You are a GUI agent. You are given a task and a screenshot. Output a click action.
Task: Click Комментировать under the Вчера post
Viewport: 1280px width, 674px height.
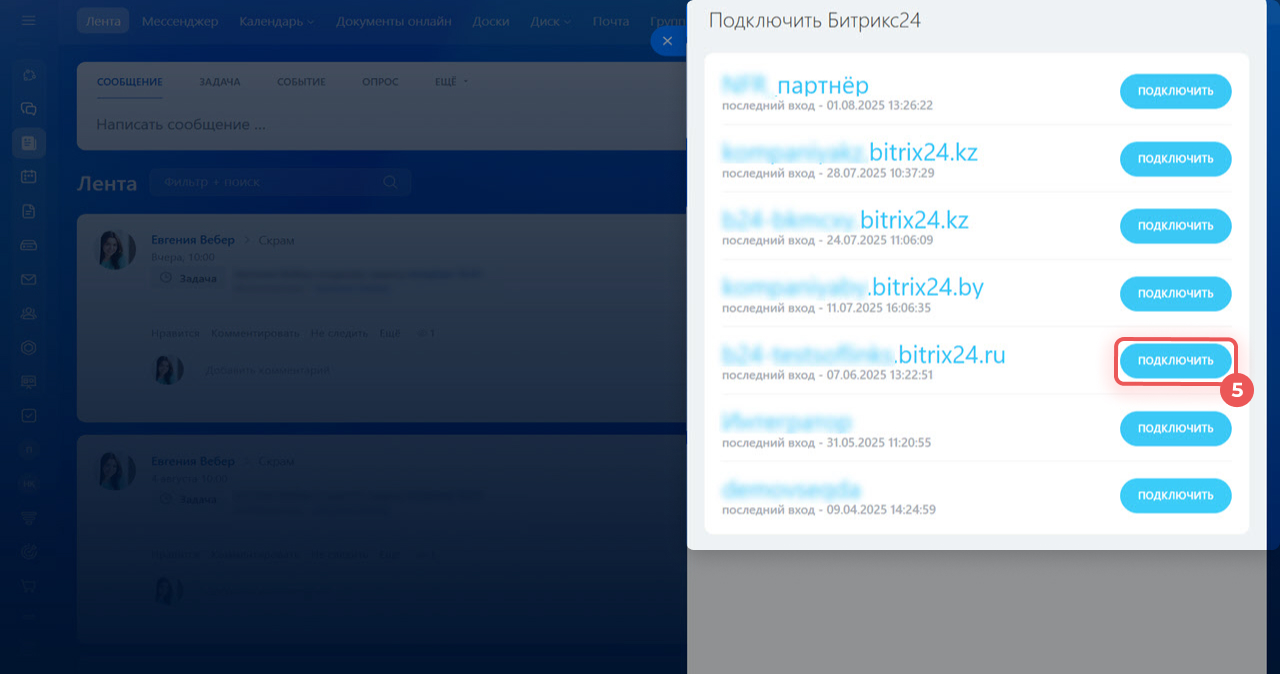[x=254, y=333]
